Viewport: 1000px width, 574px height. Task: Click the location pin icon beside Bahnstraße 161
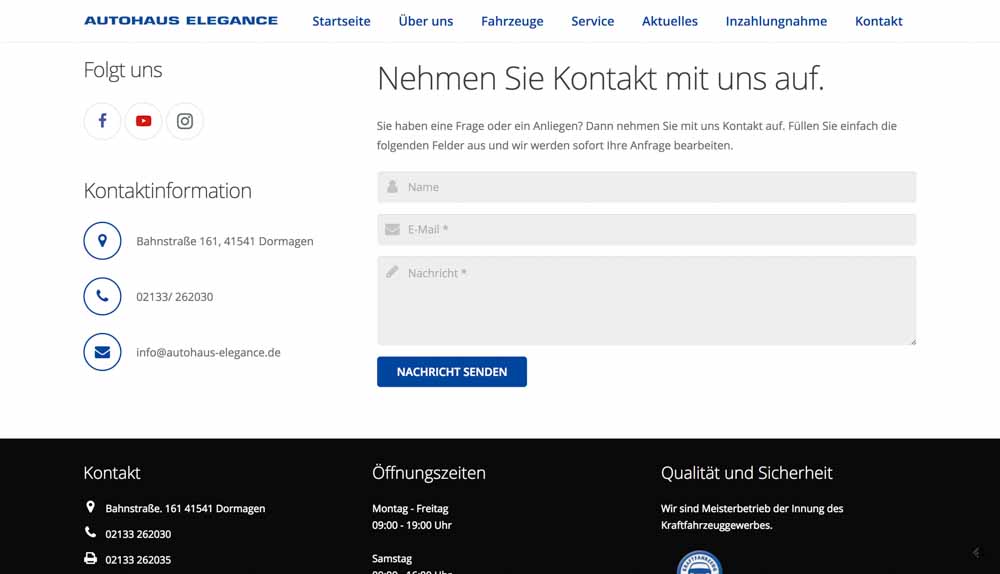[102, 241]
